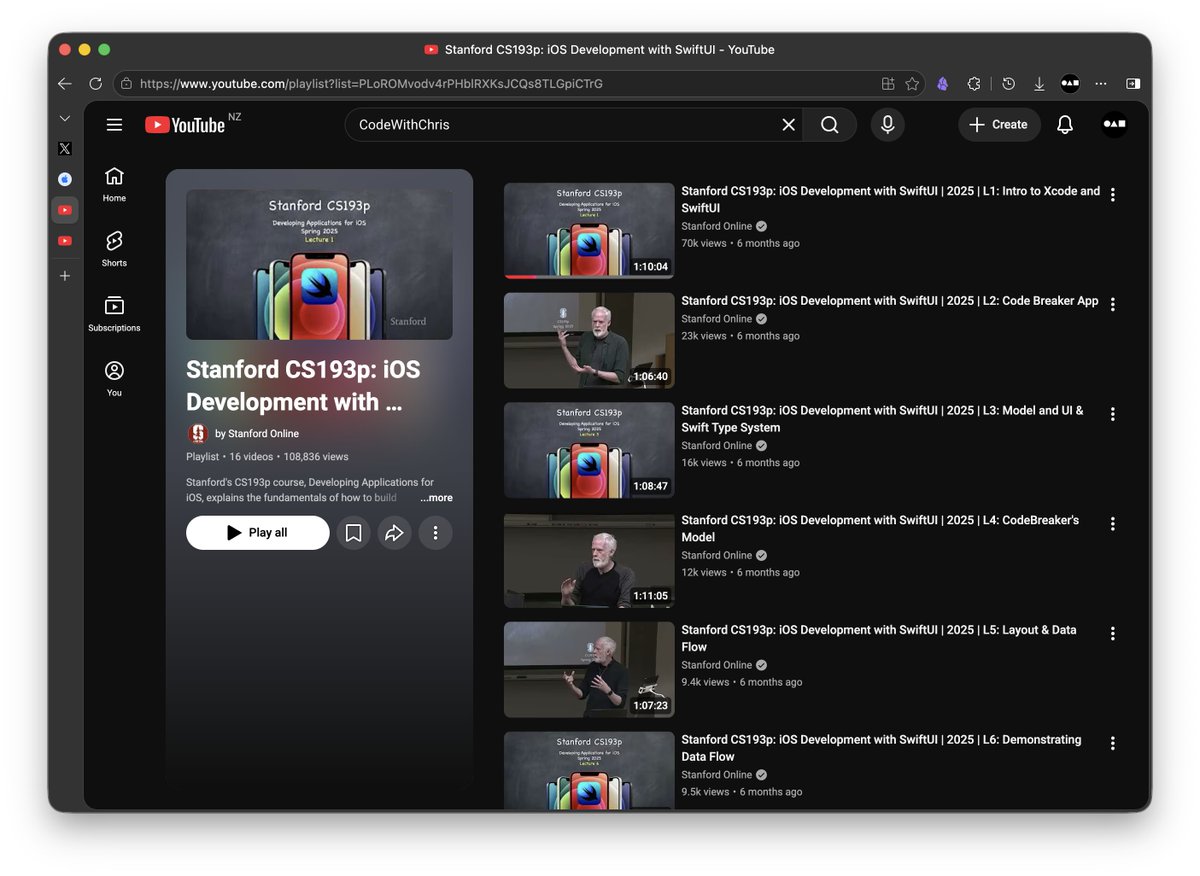The height and width of the screenshot is (876, 1200).
Task: Clear the CodeWithChris search text
Action: (x=788, y=125)
